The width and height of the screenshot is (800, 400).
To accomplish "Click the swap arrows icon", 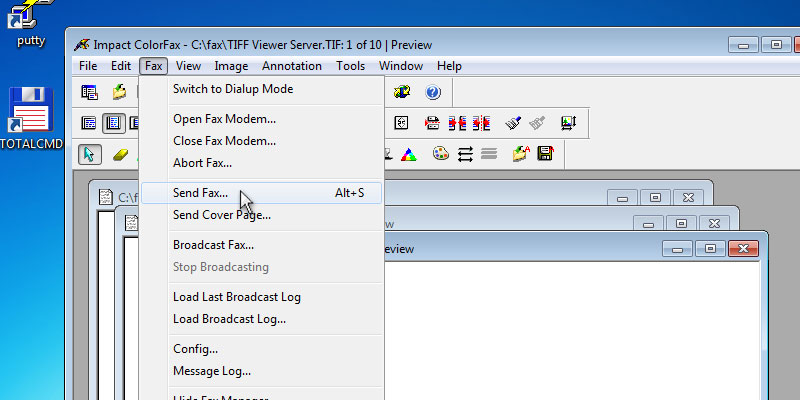I will [465, 154].
